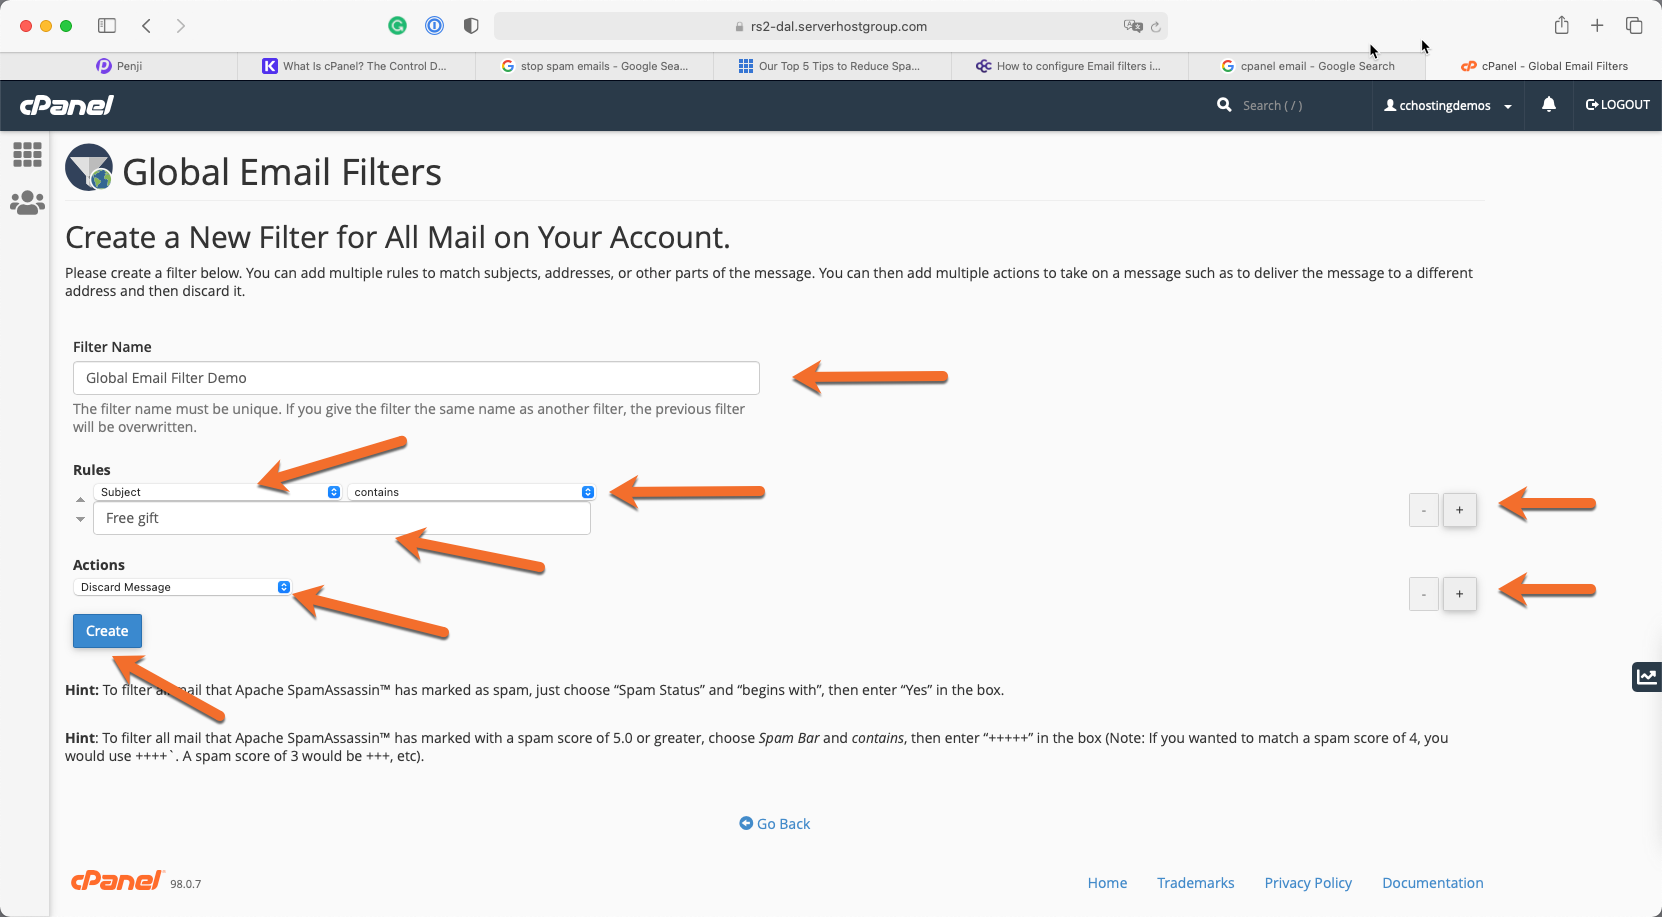The width and height of the screenshot is (1662, 917).
Task: Click the Safari share icon
Action: [1561, 26]
